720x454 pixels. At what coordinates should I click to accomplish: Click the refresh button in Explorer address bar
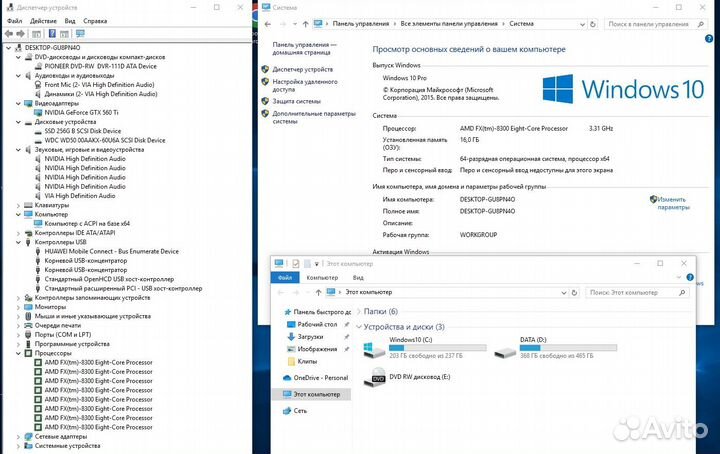click(x=574, y=292)
